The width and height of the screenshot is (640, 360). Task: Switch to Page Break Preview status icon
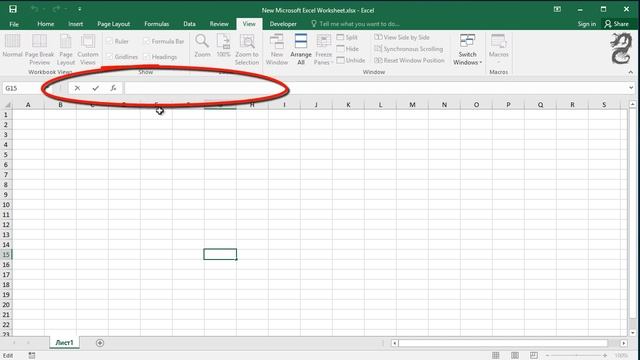[533, 356]
